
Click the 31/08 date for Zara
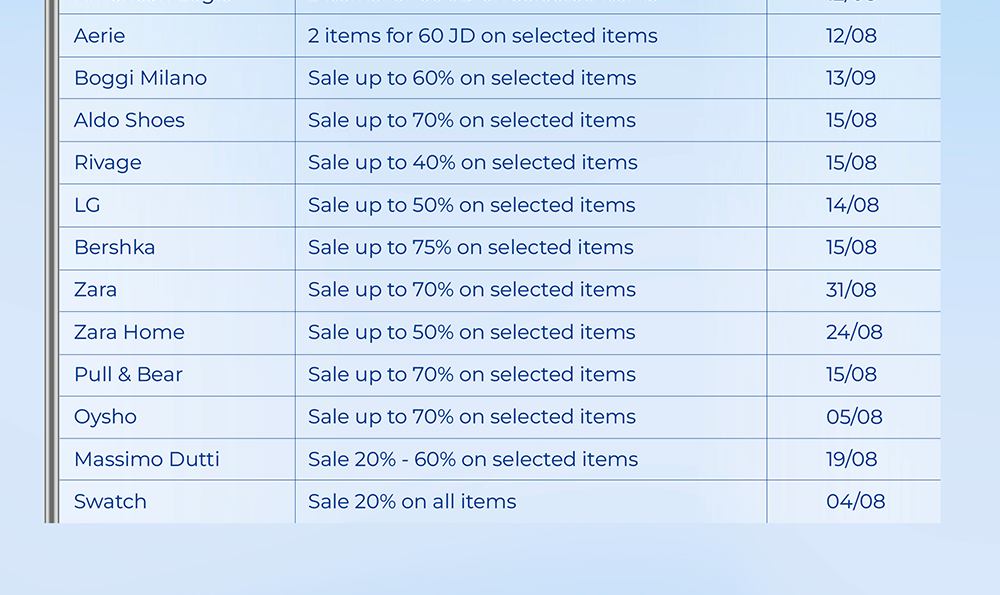(851, 290)
